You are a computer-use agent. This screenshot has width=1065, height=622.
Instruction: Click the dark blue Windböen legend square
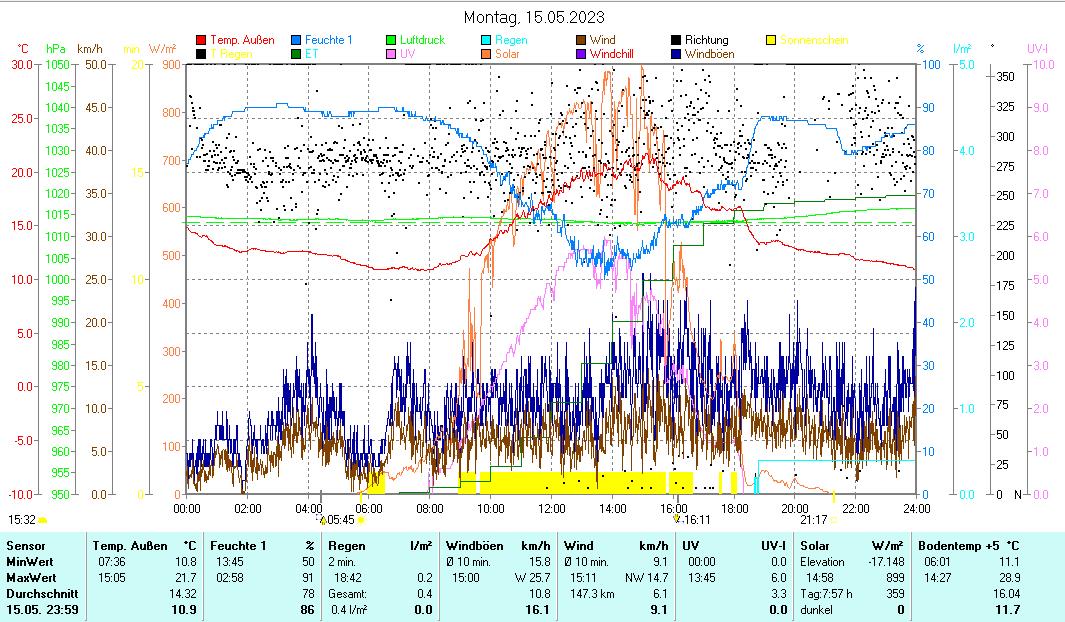(x=676, y=54)
